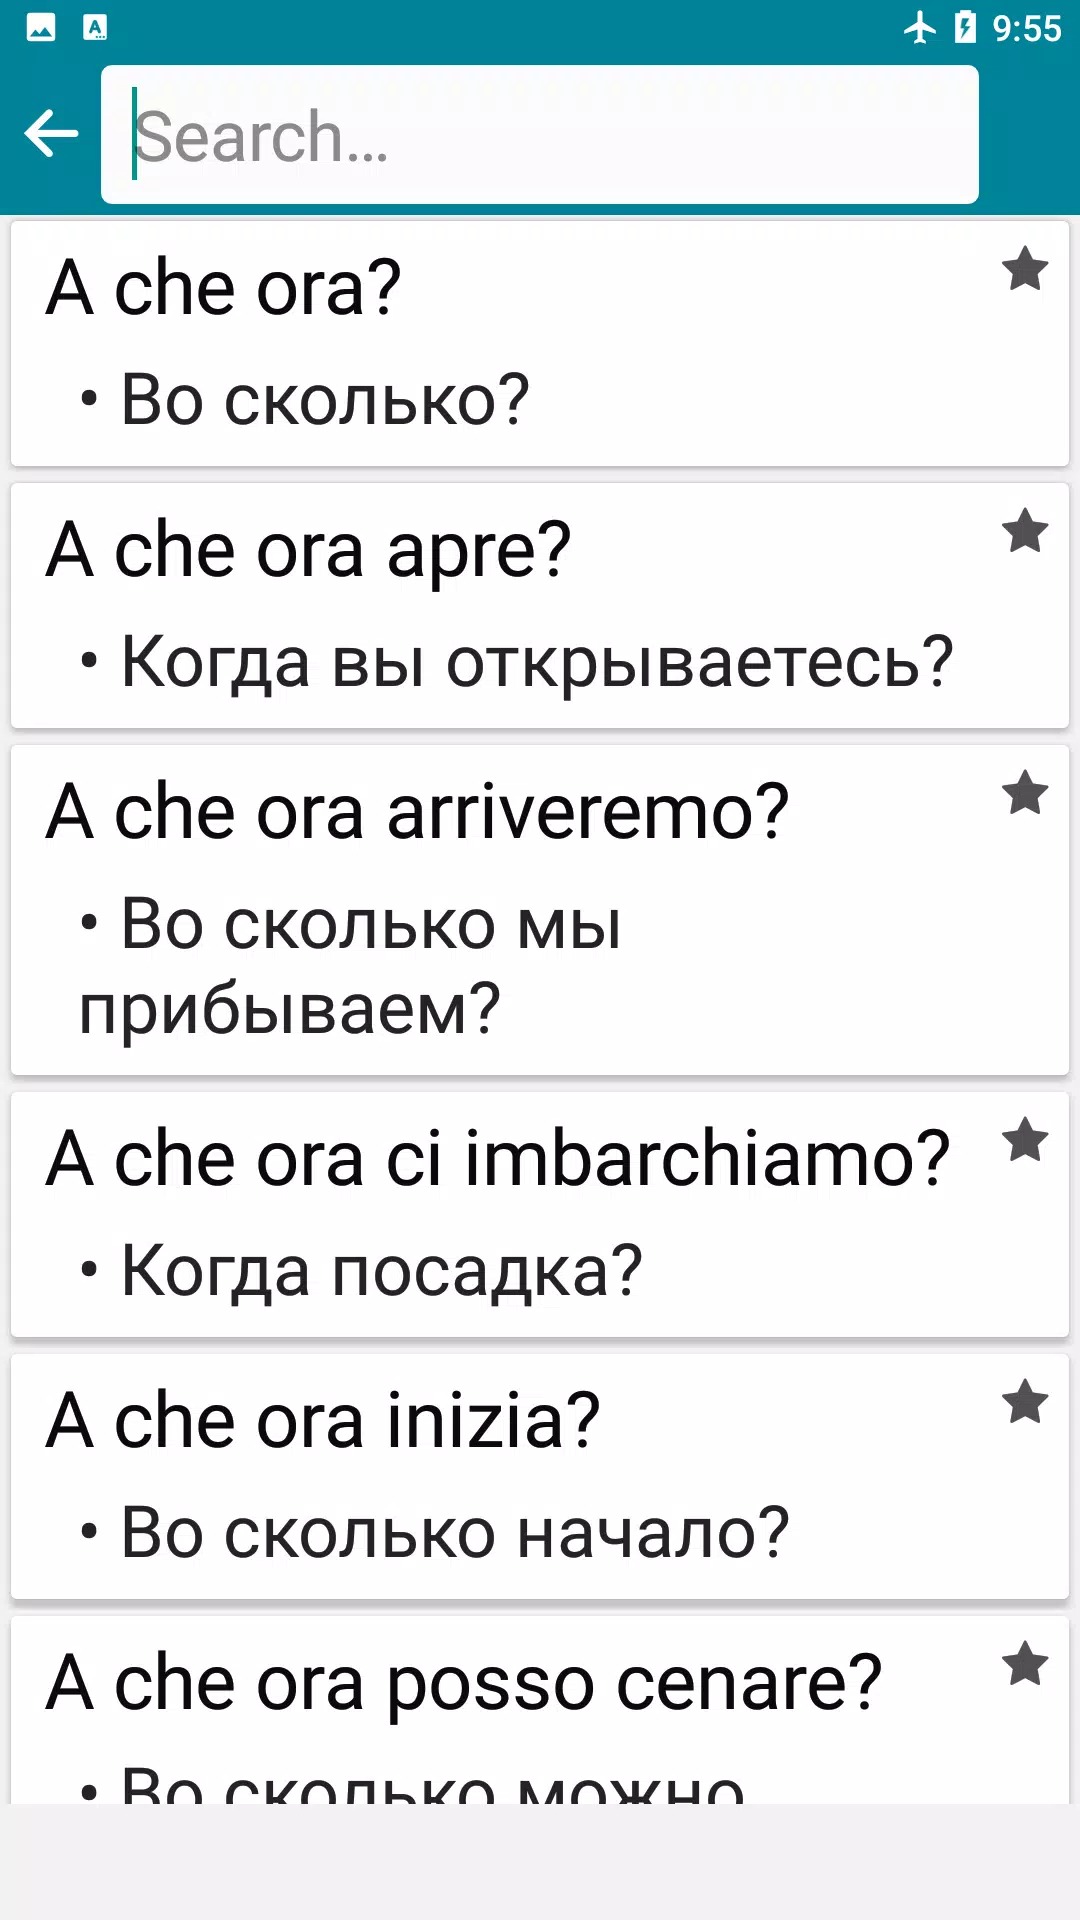This screenshot has height=1920, width=1080.
Task: Mark "A che ora ci imbarchiamo?" as favorite
Action: click(x=1025, y=1141)
